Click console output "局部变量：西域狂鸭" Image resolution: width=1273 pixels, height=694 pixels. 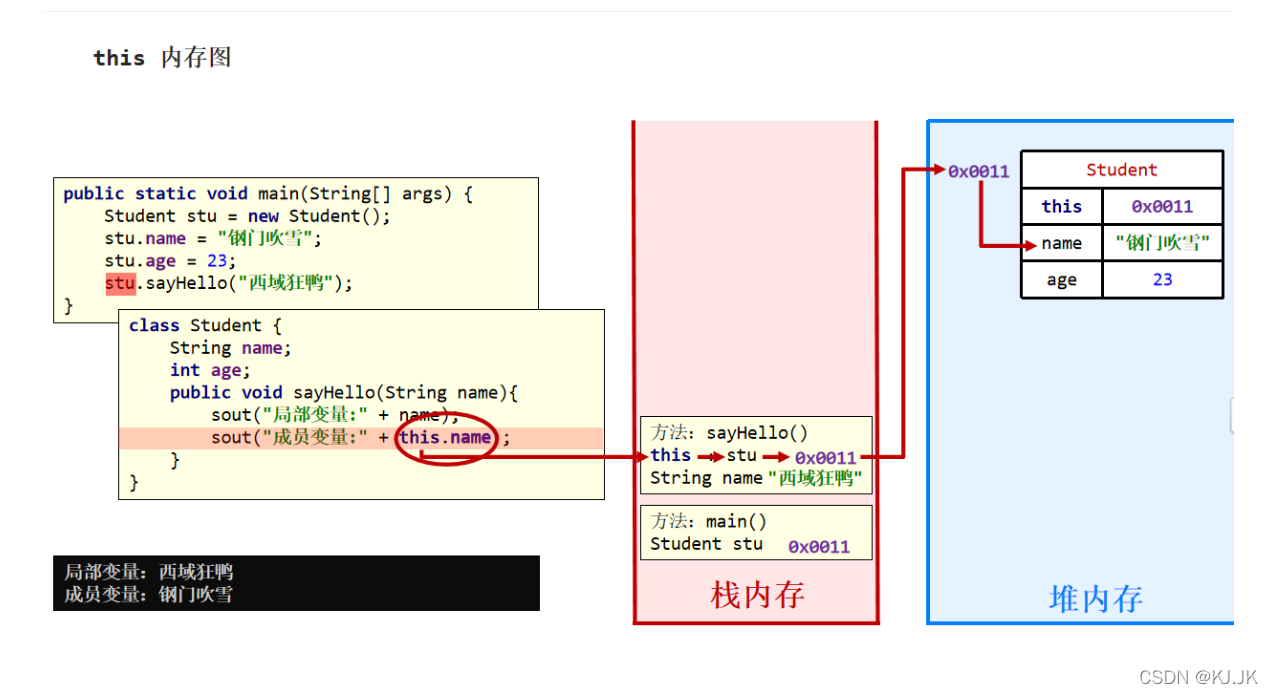tap(148, 572)
